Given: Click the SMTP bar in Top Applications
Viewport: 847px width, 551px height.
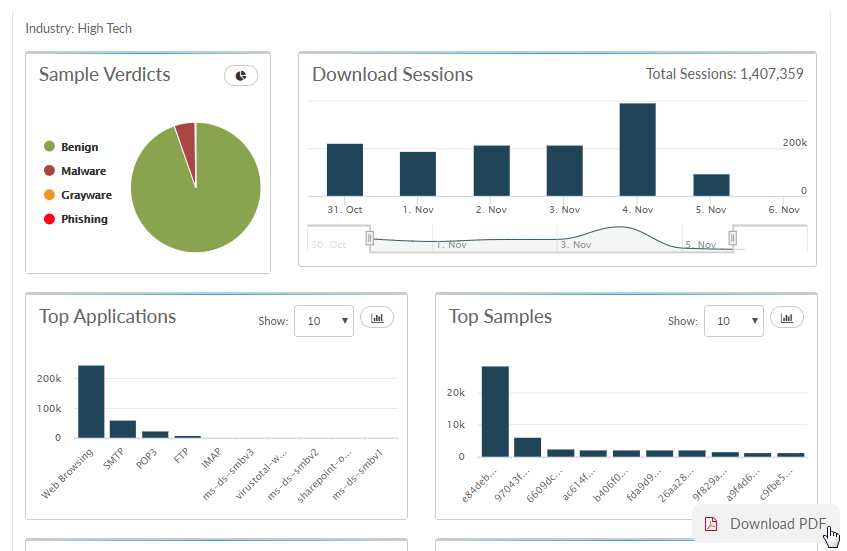Looking at the screenshot, I should click(x=123, y=429).
